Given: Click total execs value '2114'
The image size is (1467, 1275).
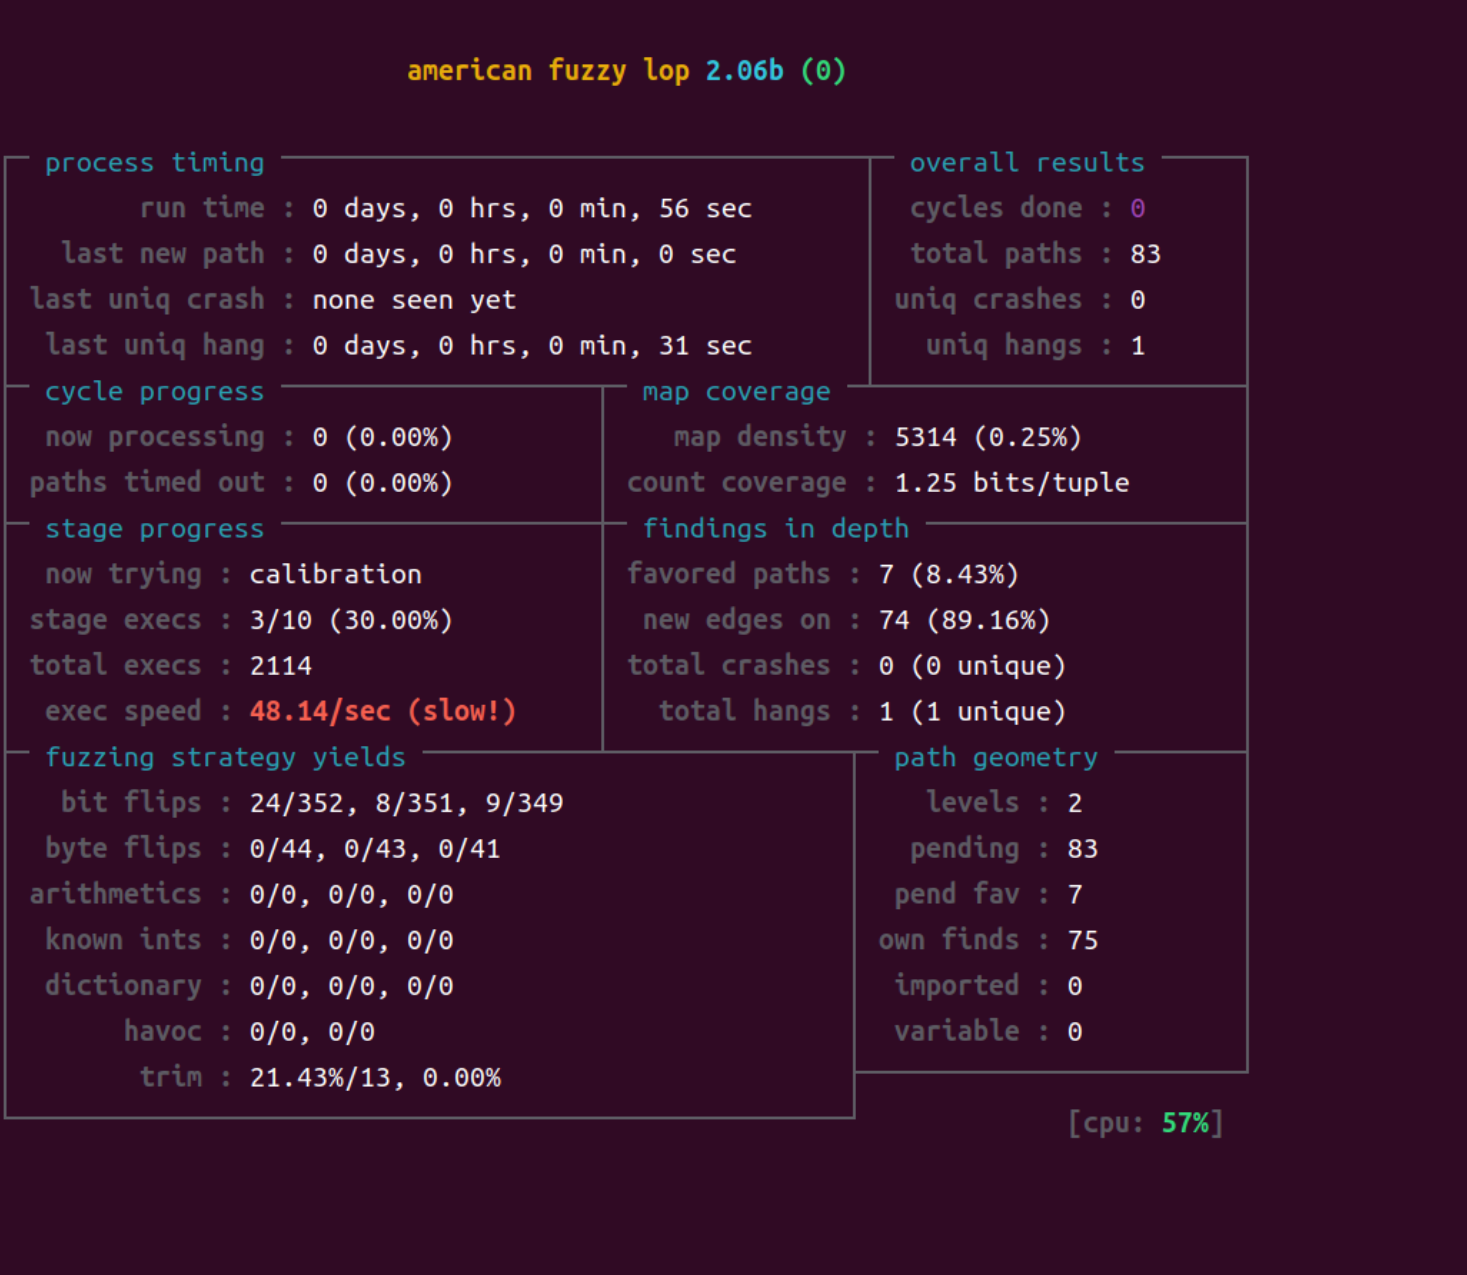Looking at the screenshot, I should [281, 666].
